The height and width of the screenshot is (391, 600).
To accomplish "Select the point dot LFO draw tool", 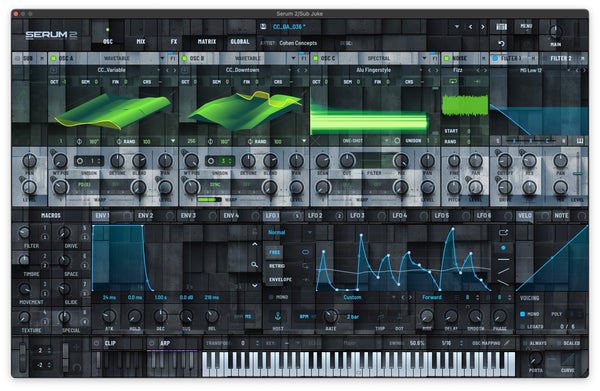I will 503,248.
